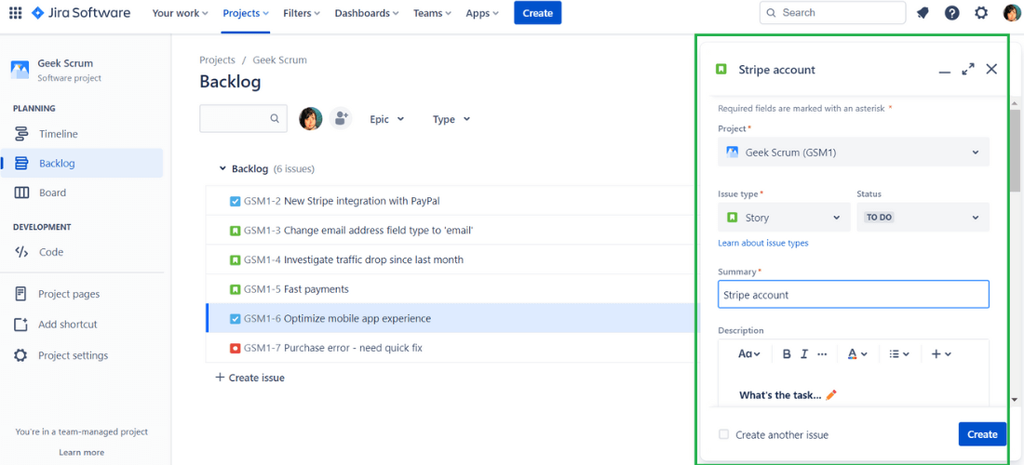
Task: Open more formatting options (three dots)
Action: point(822,354)
